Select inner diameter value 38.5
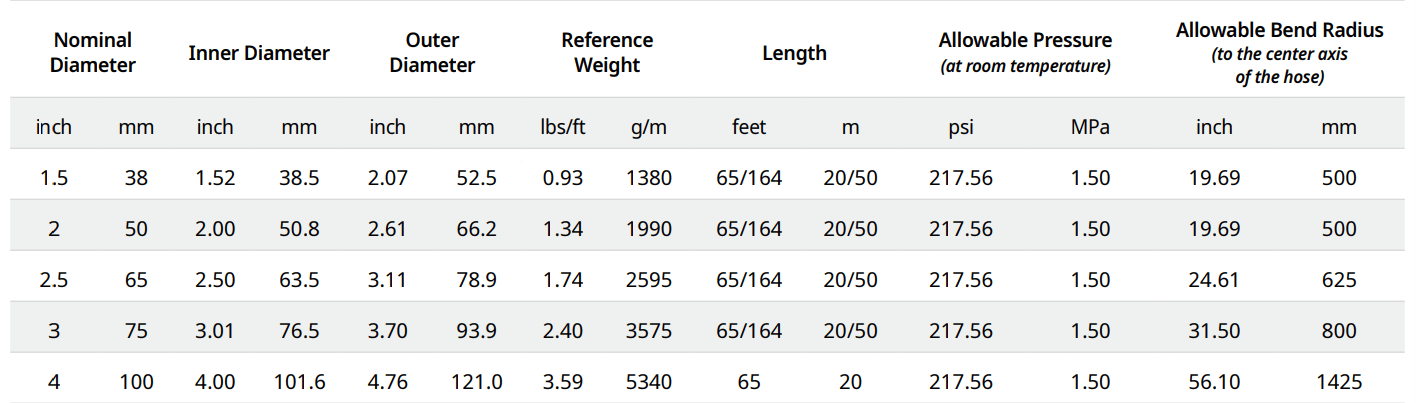The height and width of the screenshot is (403, 1416). [300, 178]
